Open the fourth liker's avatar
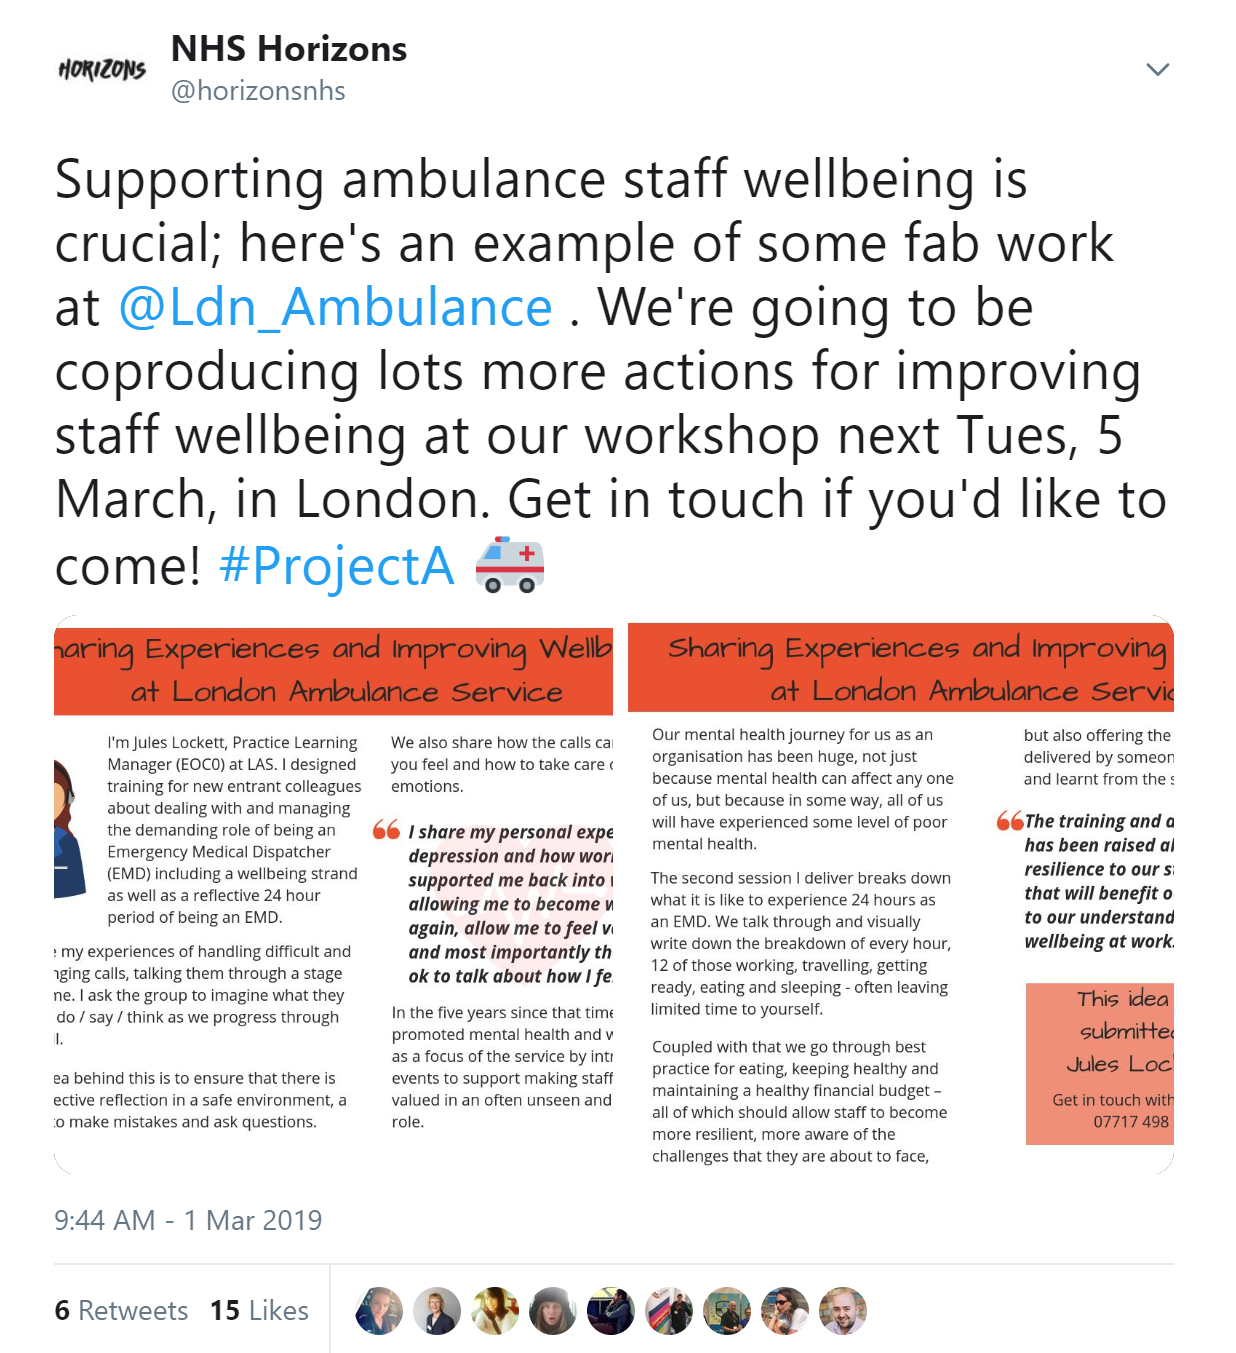Screen dimensions: 1236x1353 coord(553,1311)
